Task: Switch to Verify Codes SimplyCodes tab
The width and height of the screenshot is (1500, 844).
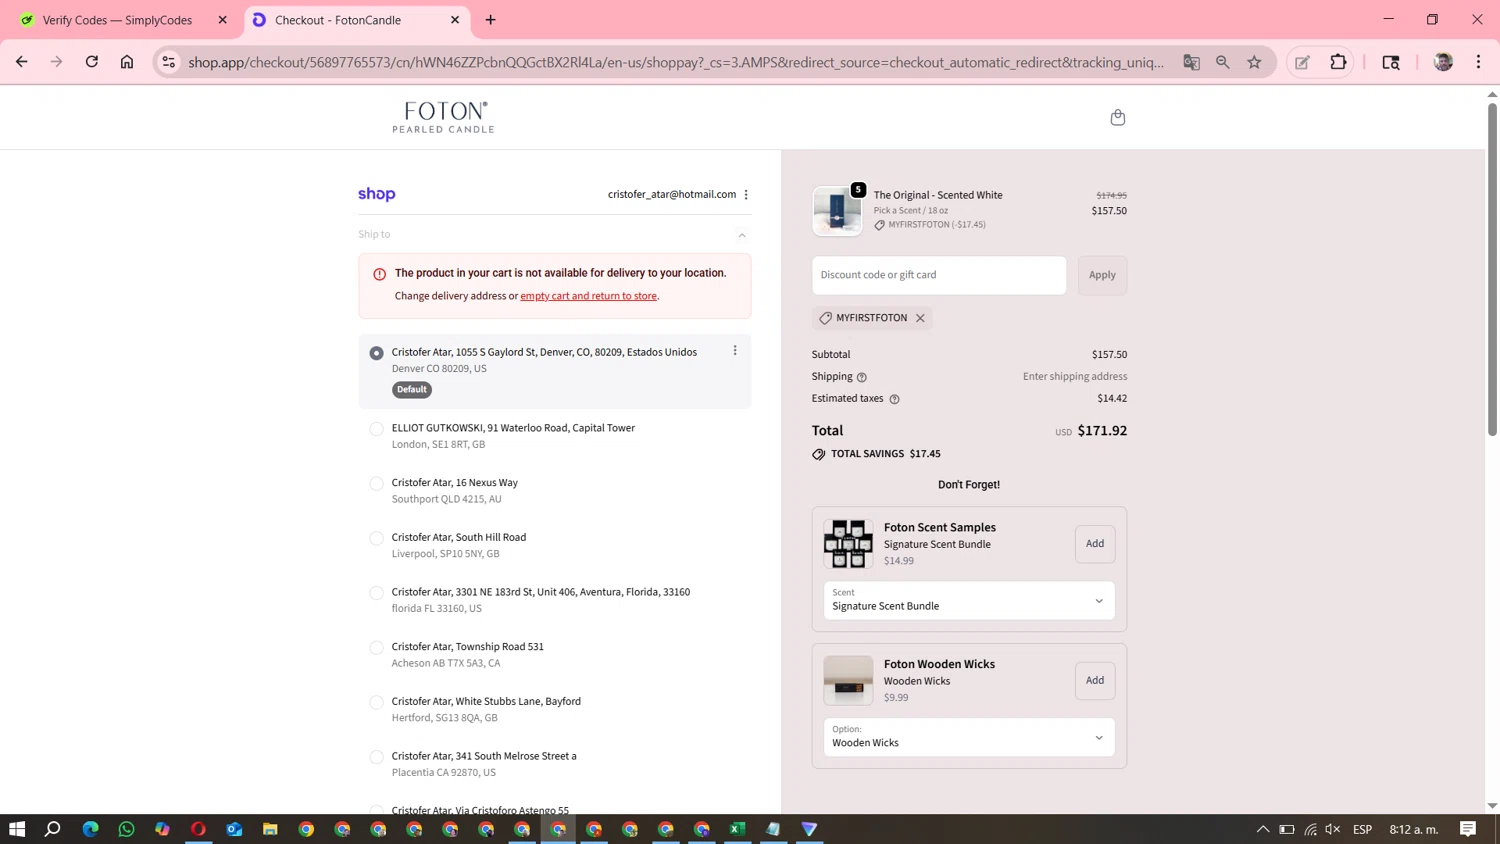Action: (x=117, y=20)
